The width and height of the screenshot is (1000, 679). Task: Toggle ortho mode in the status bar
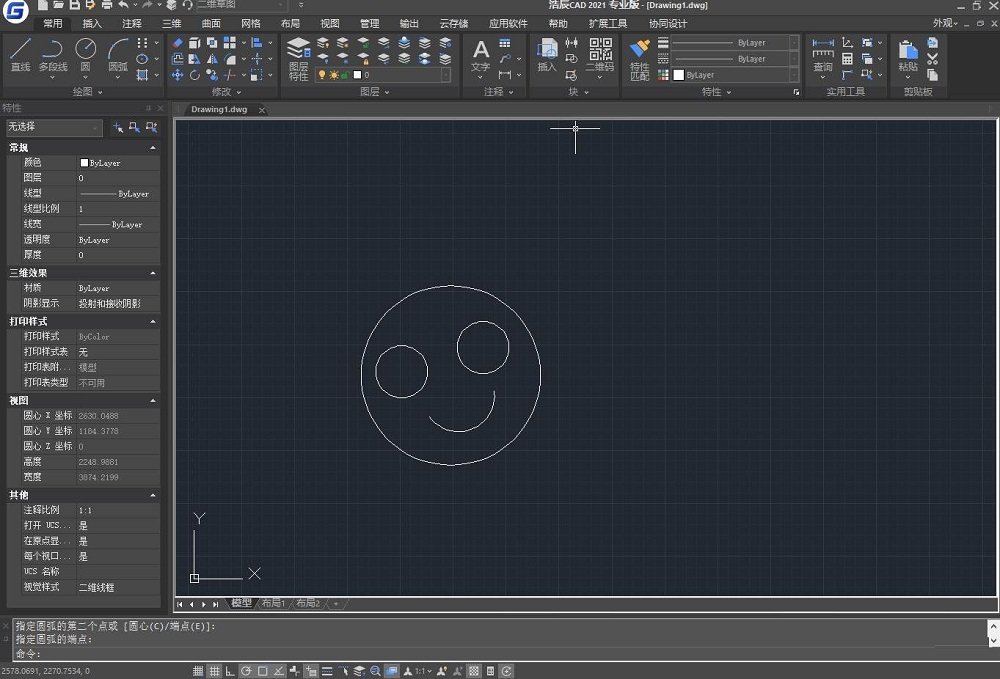tap(229, 671)
